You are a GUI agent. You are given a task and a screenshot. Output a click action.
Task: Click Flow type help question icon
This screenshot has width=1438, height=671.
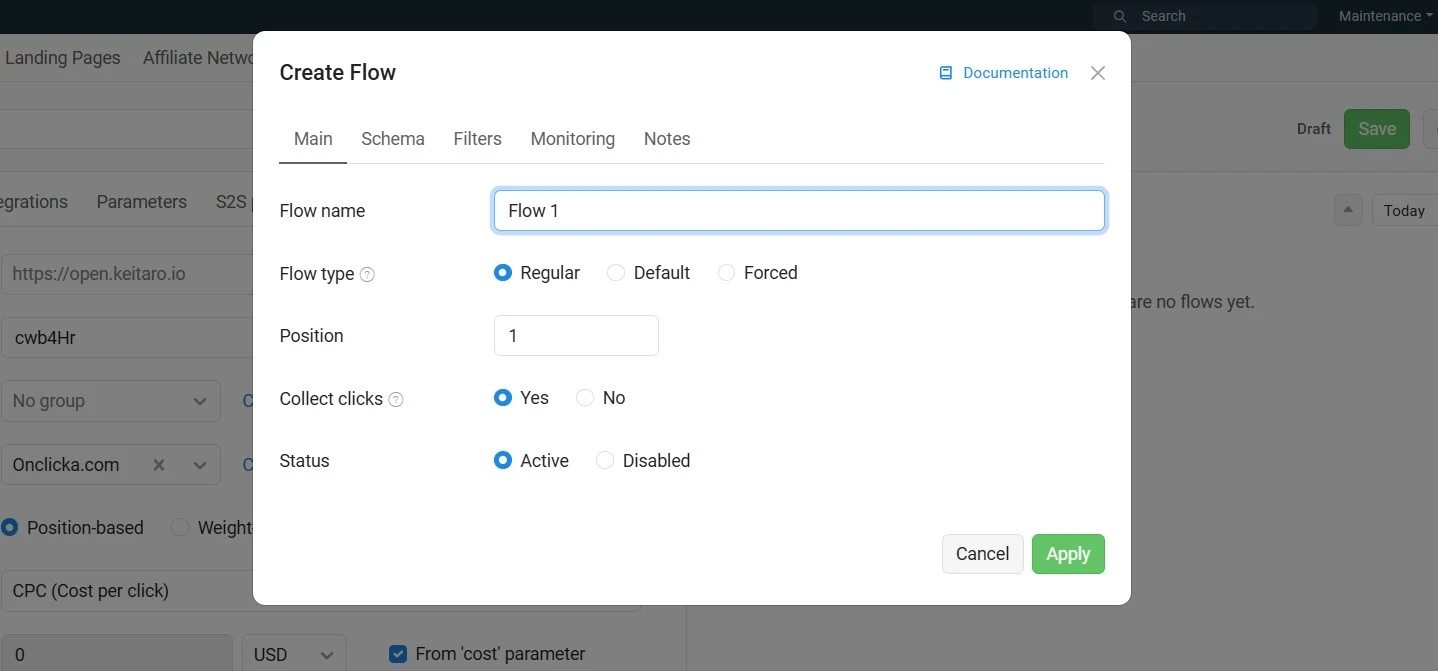(x=367, y=274)
